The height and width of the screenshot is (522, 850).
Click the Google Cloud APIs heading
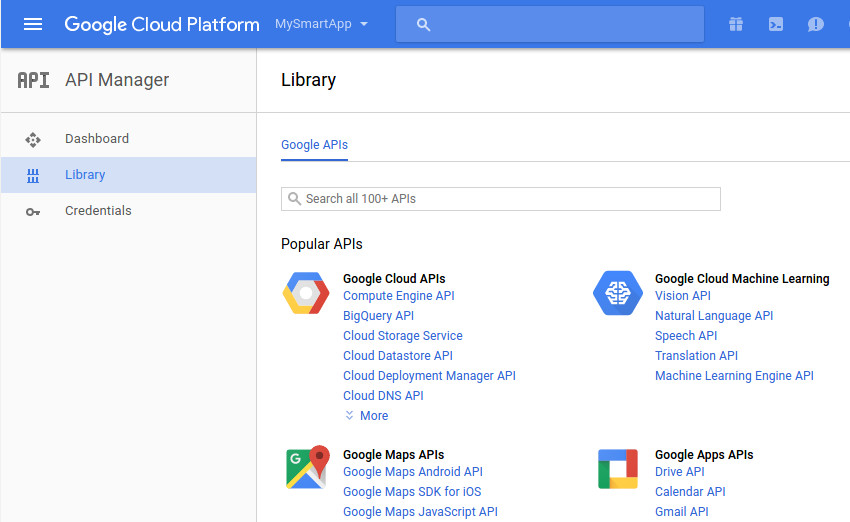point(394,279)
